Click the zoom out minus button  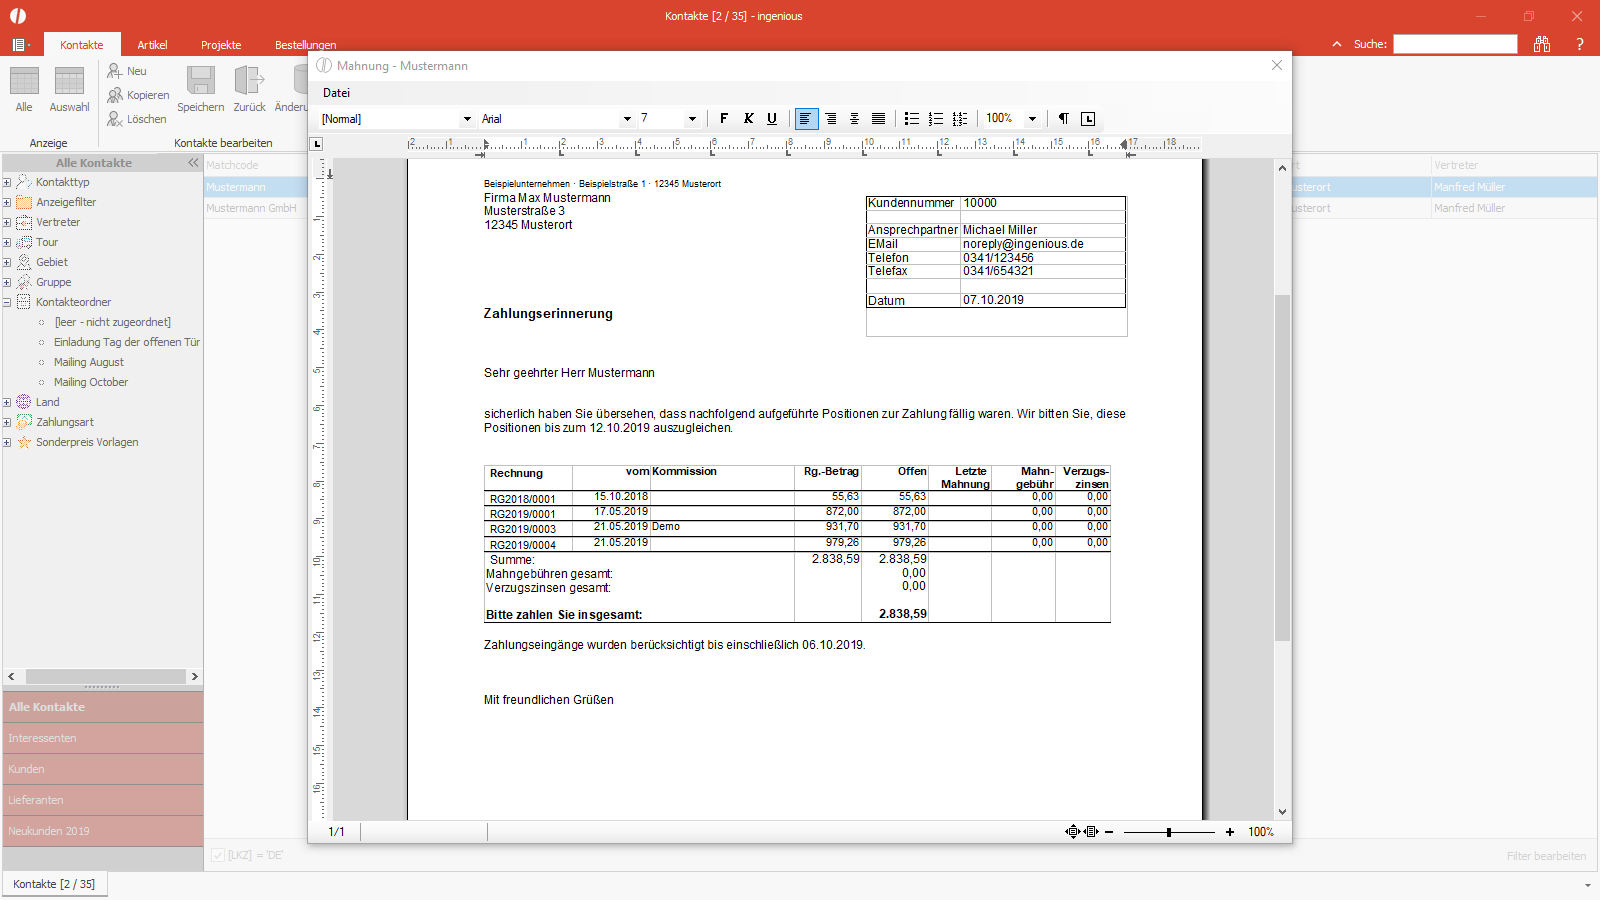click(x=1109, y=832)
